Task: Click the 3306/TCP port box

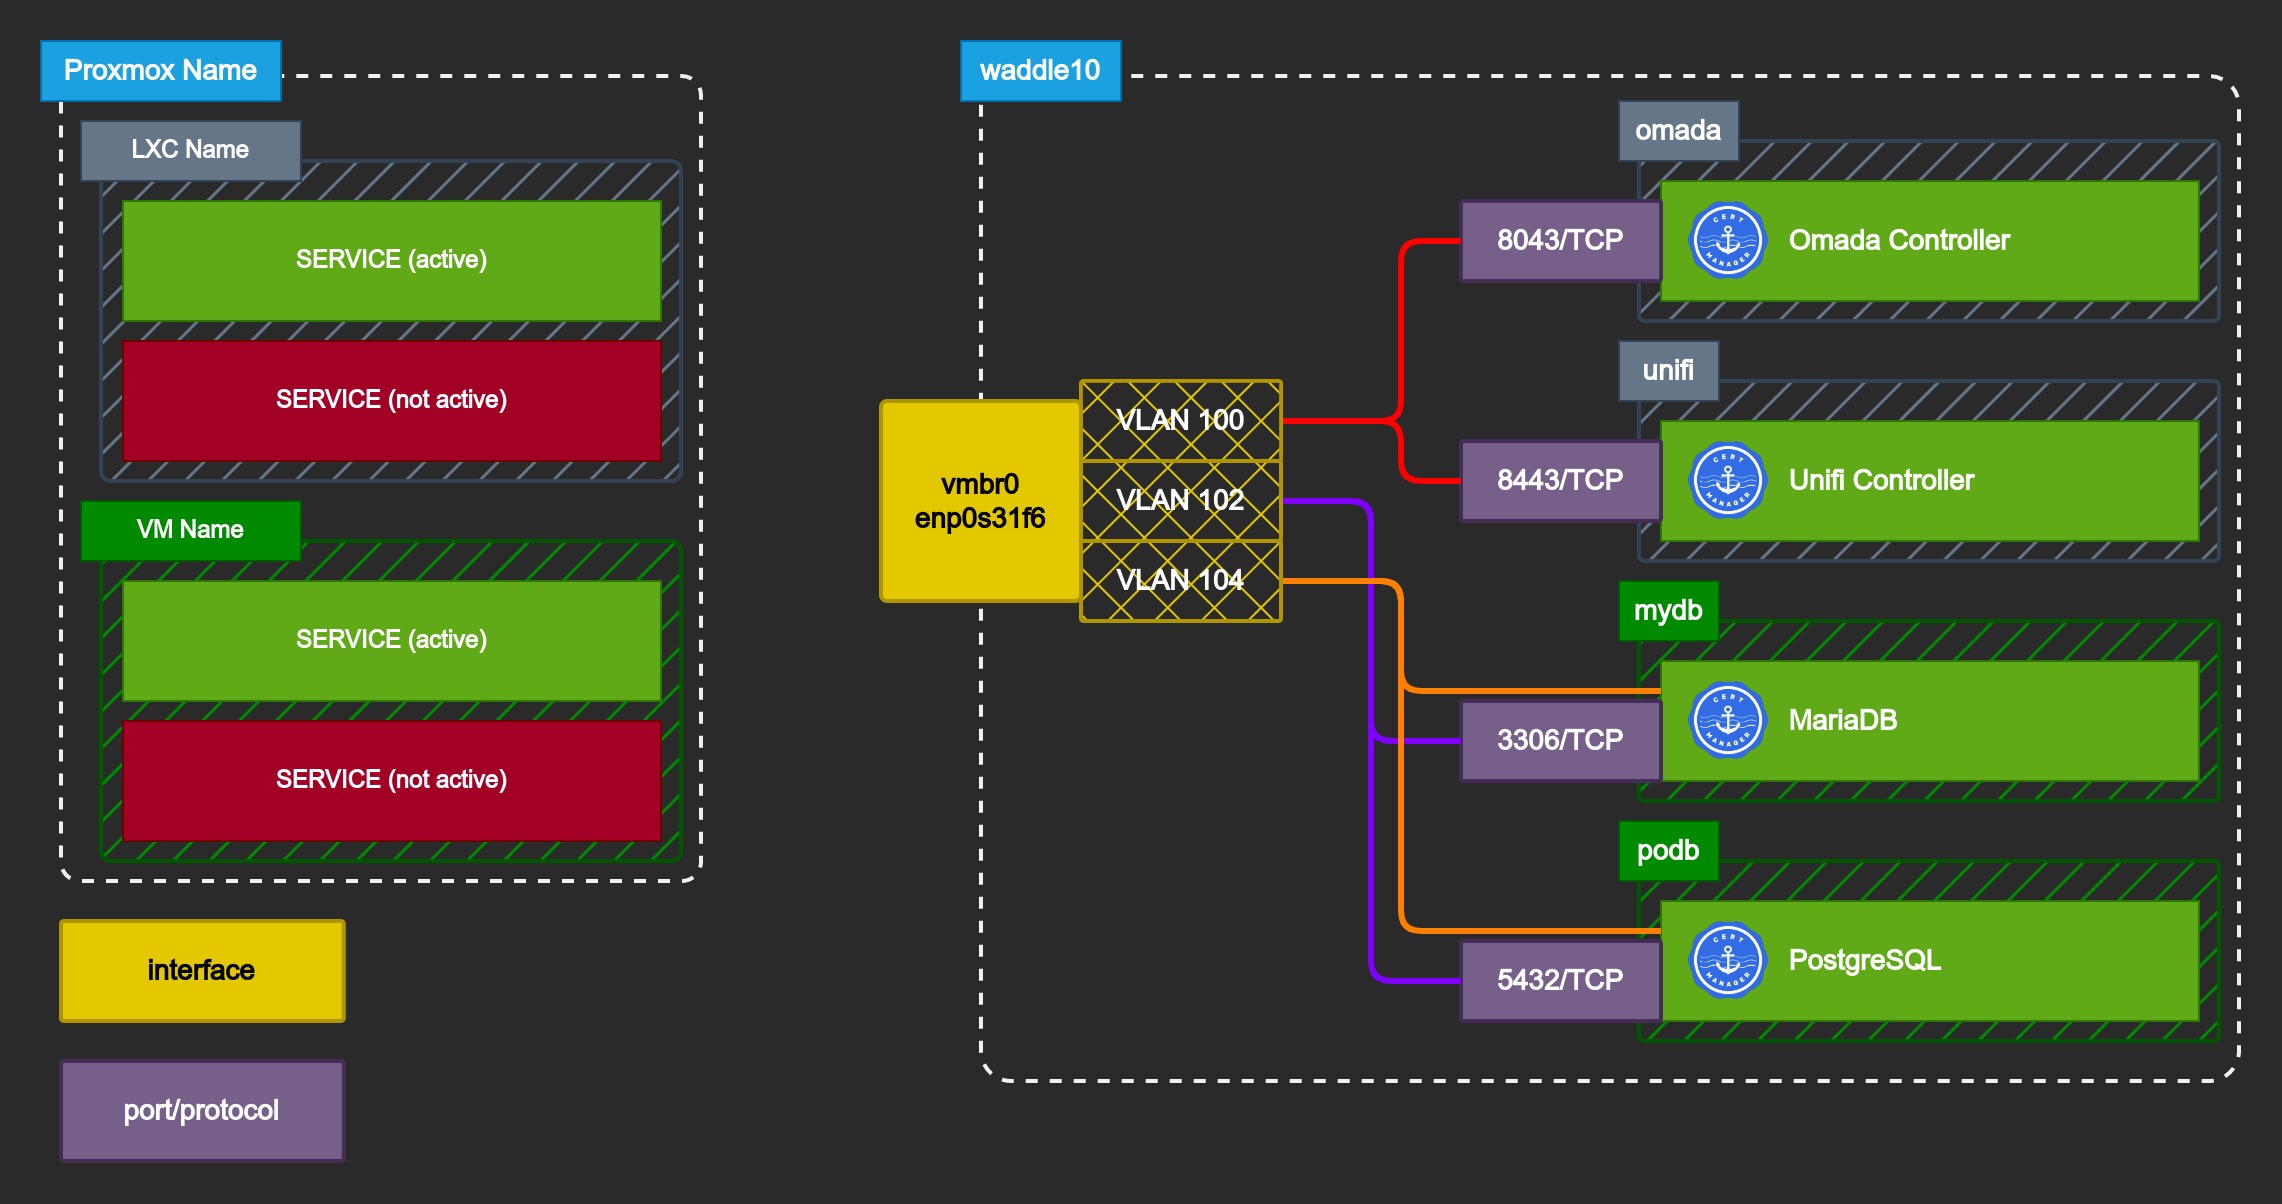Action: click(x=1560, y=740)
